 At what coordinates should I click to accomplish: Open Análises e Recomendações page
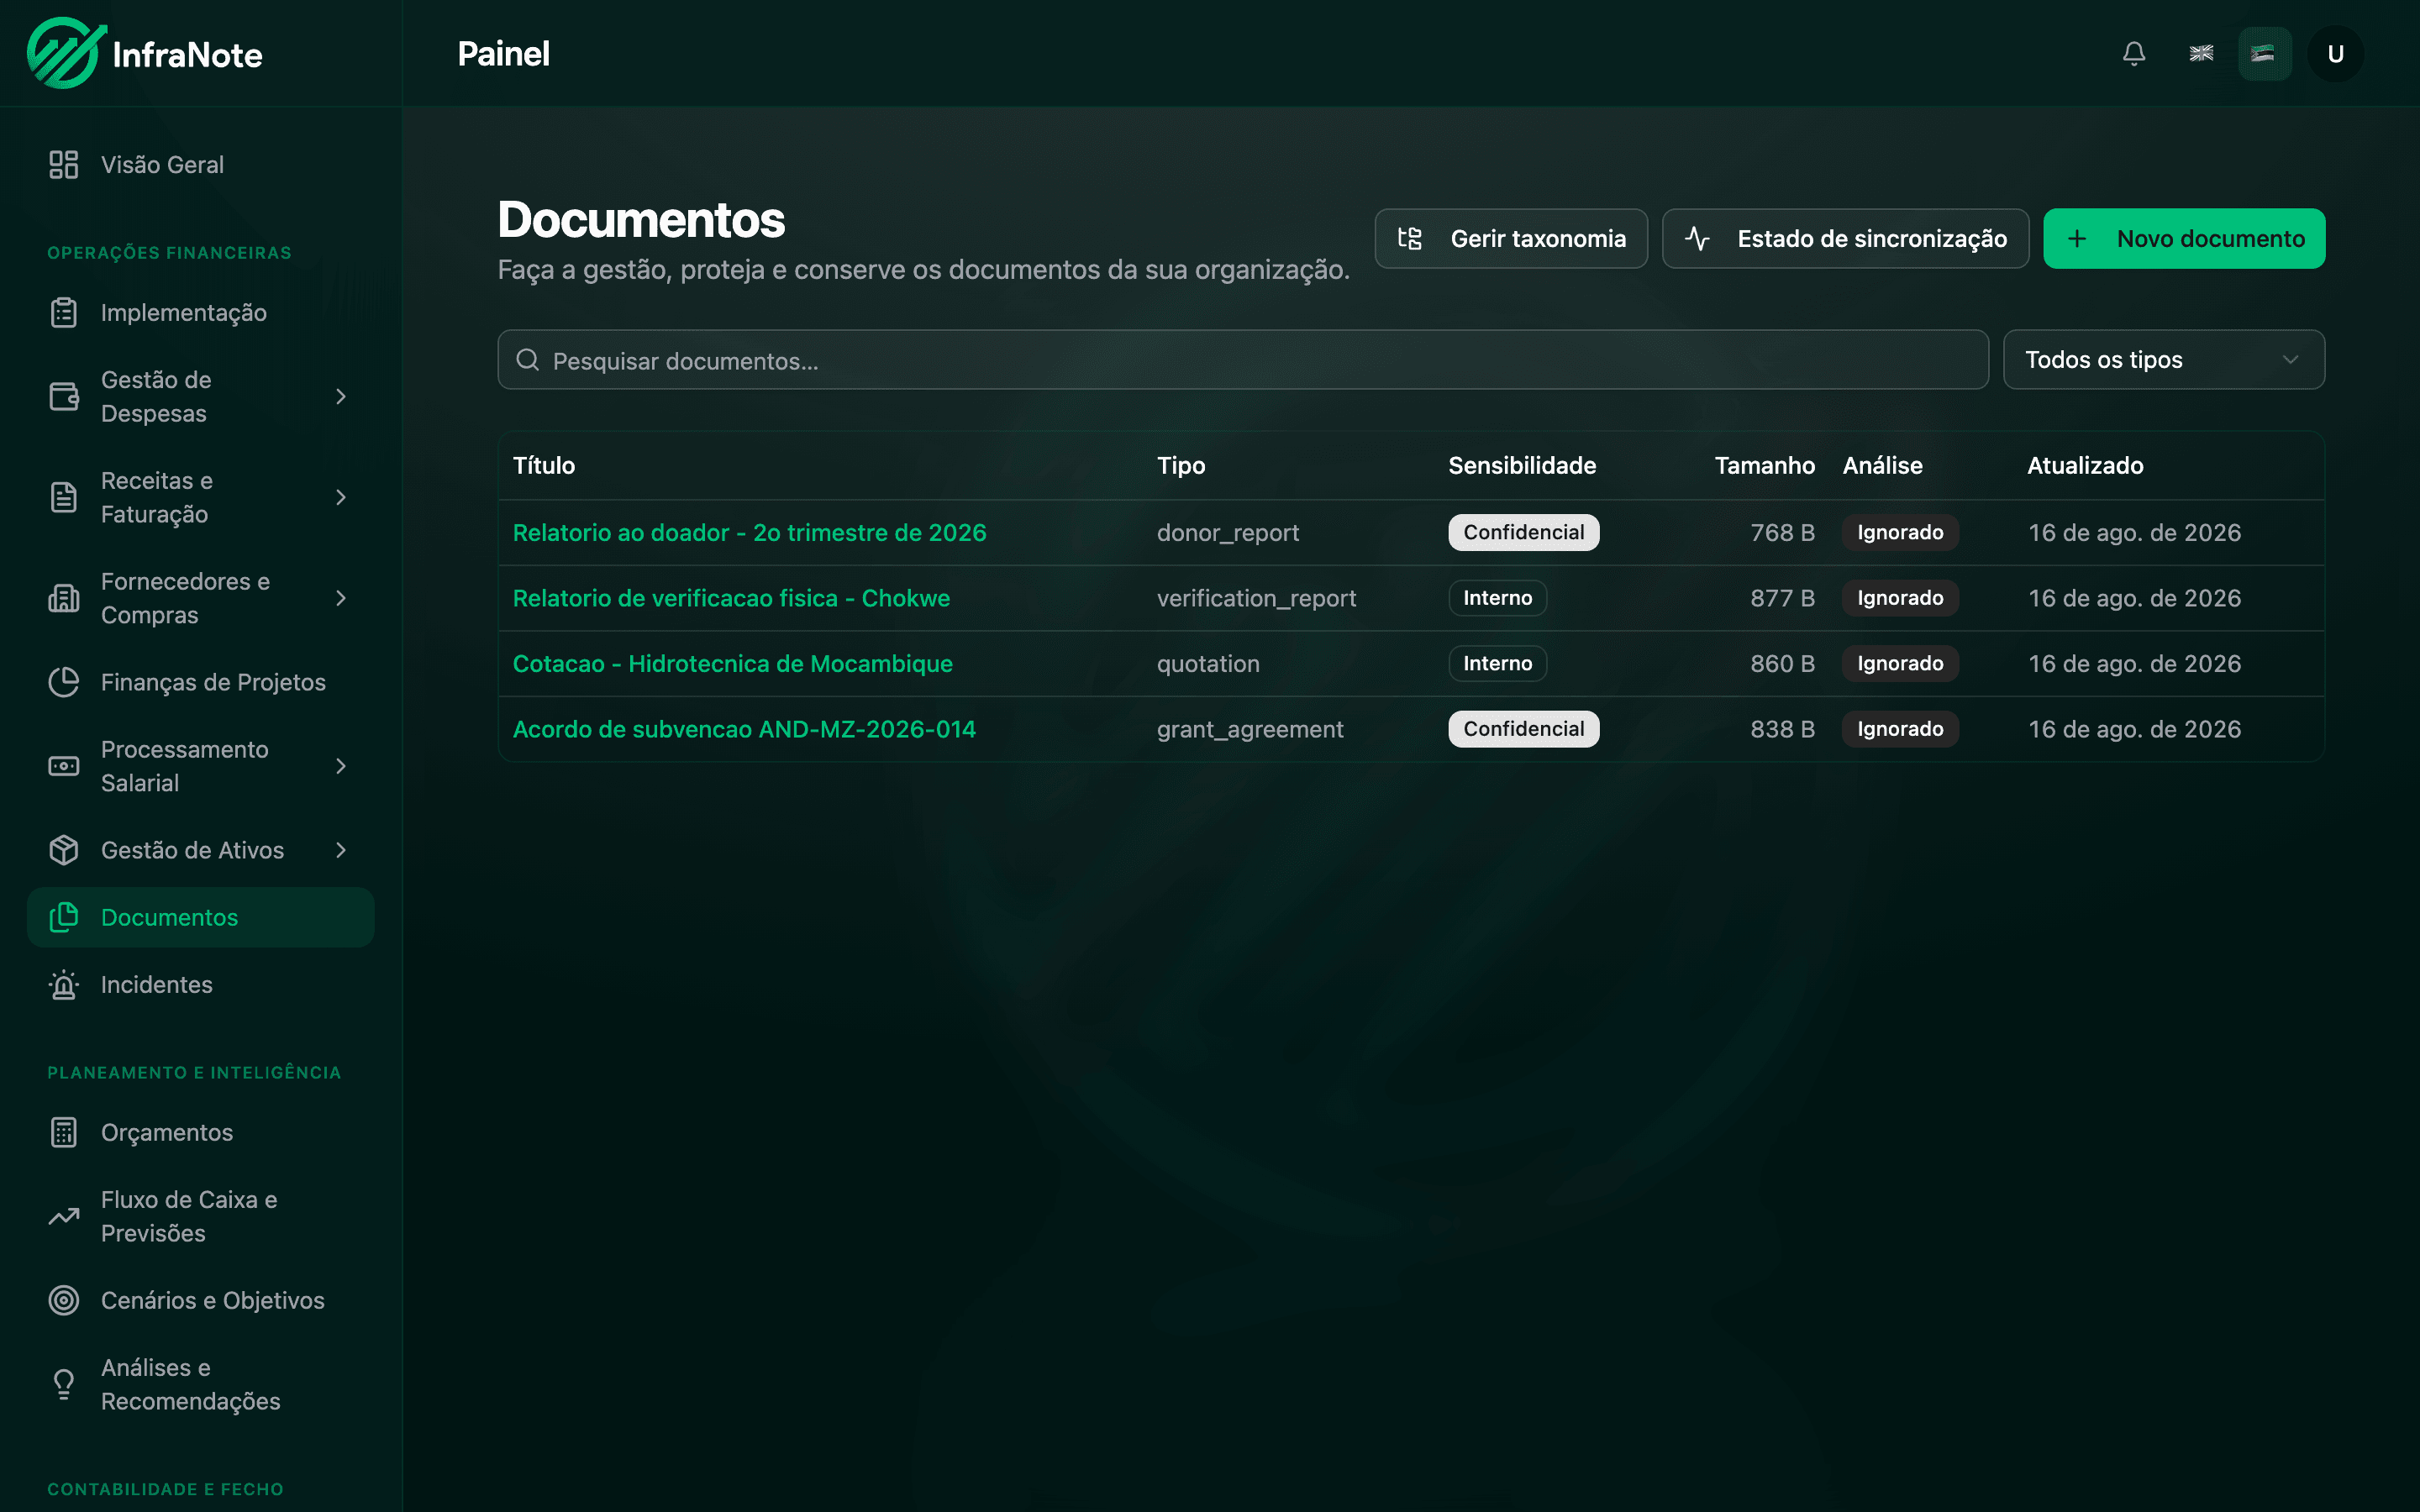coord(201,1384)
